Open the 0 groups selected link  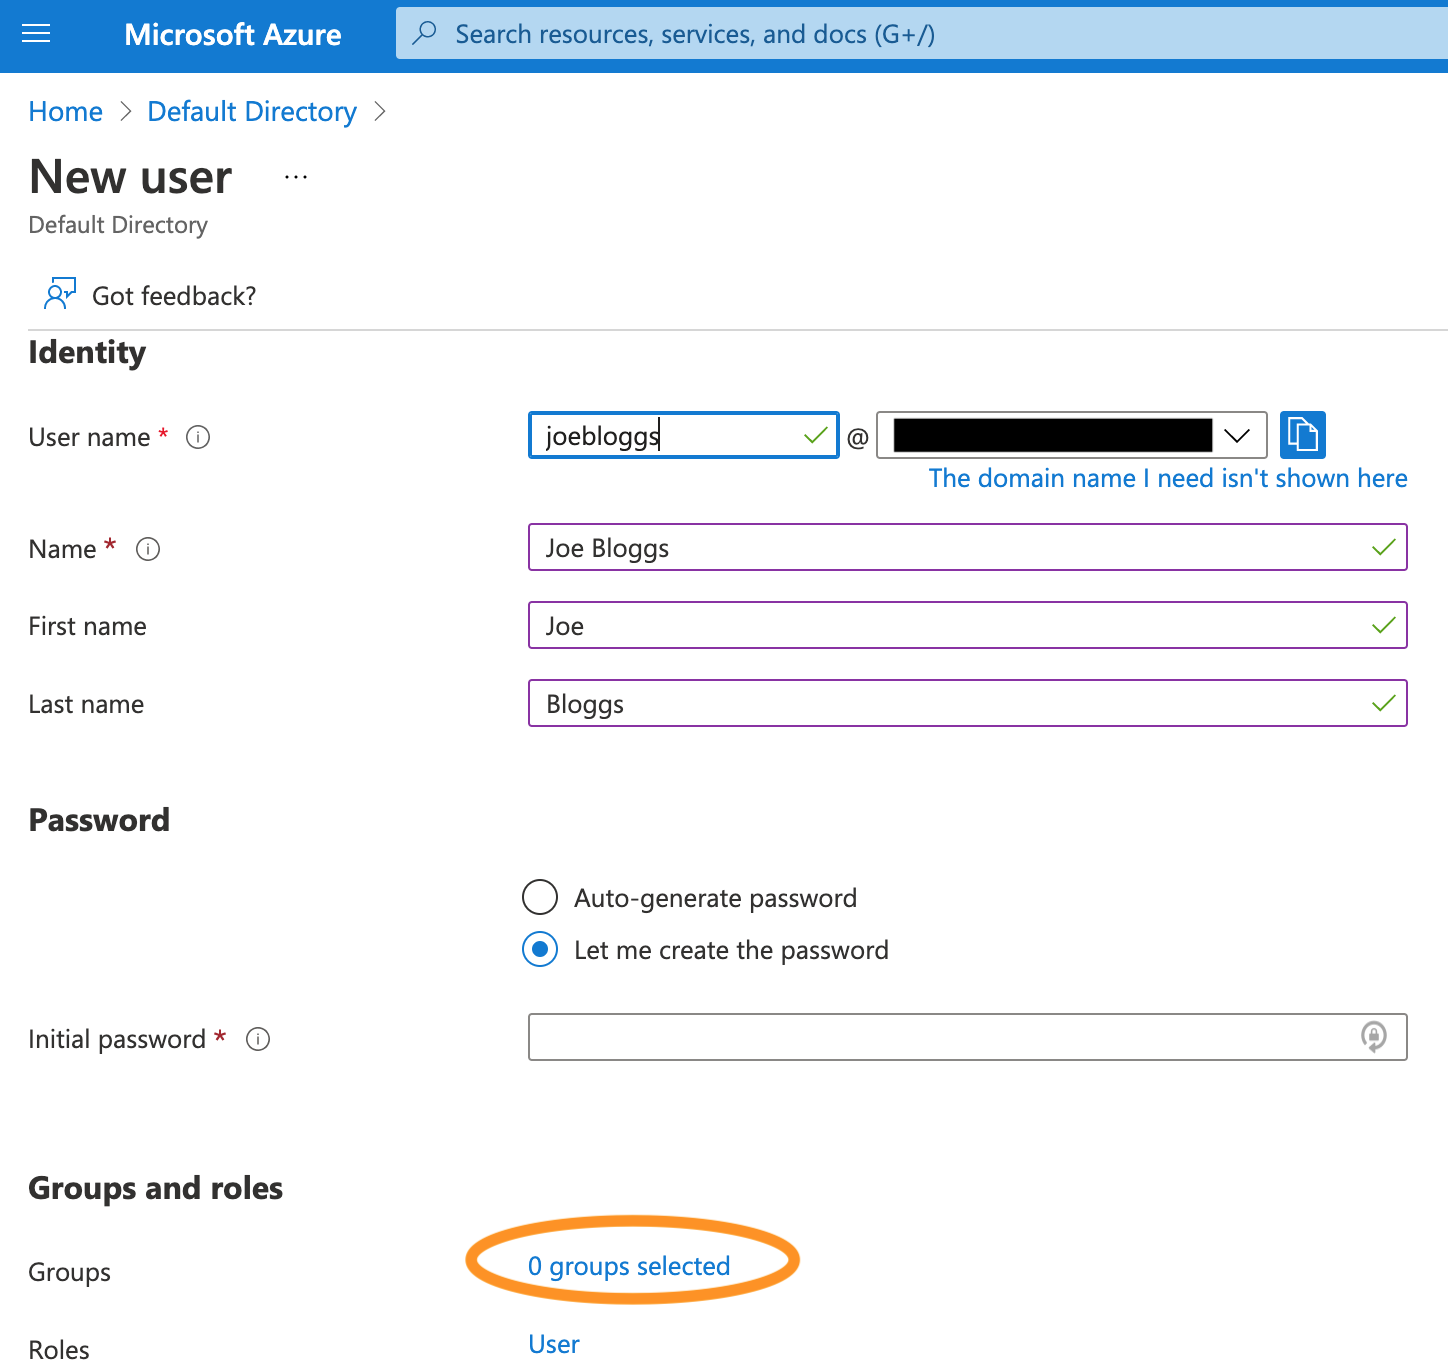point(629,1266)
